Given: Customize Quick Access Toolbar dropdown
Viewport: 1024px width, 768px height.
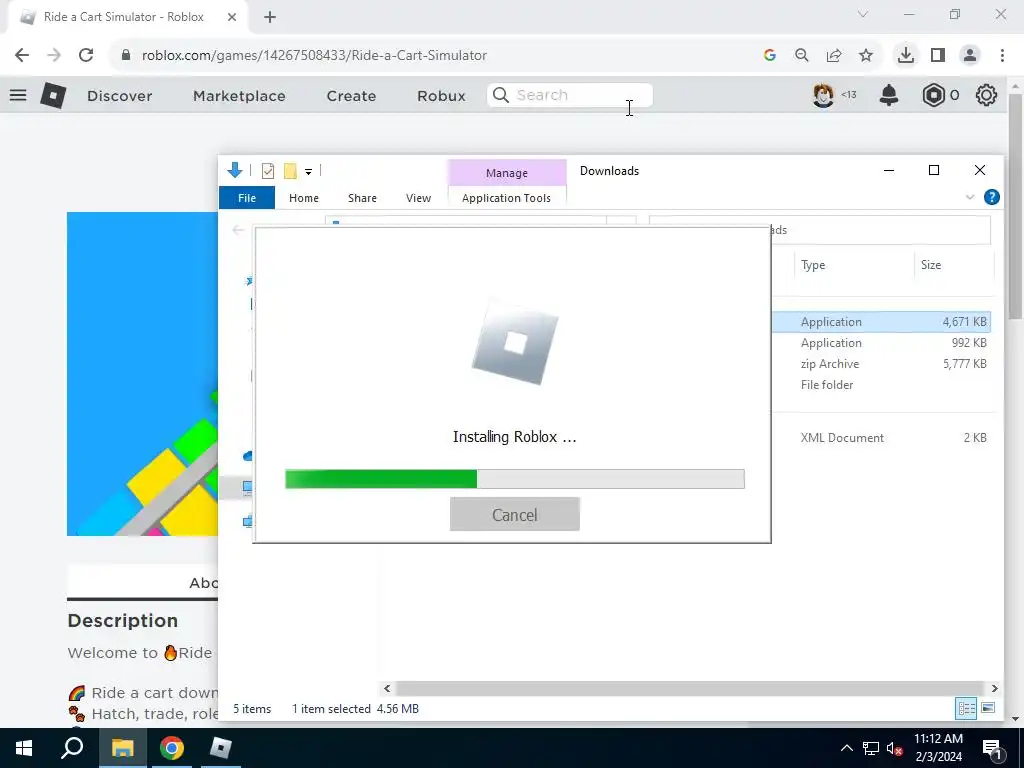Looking at the screenshot, I should click(308, 172).
